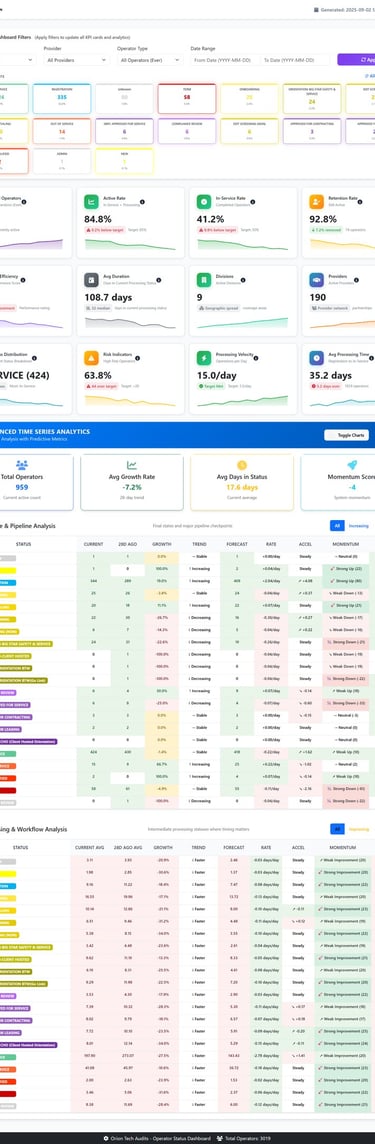The width and height of the screenshot is (375, 1144).
Task: Click the -7.2% Avg Growth Rate value
Action: 132,487
